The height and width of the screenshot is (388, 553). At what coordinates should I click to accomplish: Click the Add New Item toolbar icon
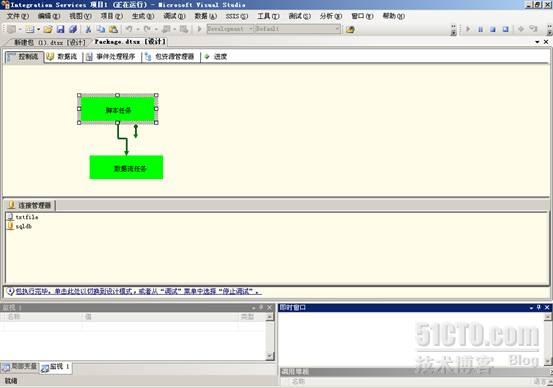point(30,29)
